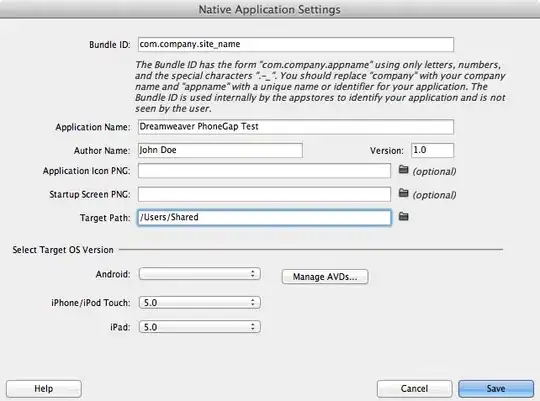Click the "iPad:" label
Screen dimensions: 540x401
click(120, 327)
